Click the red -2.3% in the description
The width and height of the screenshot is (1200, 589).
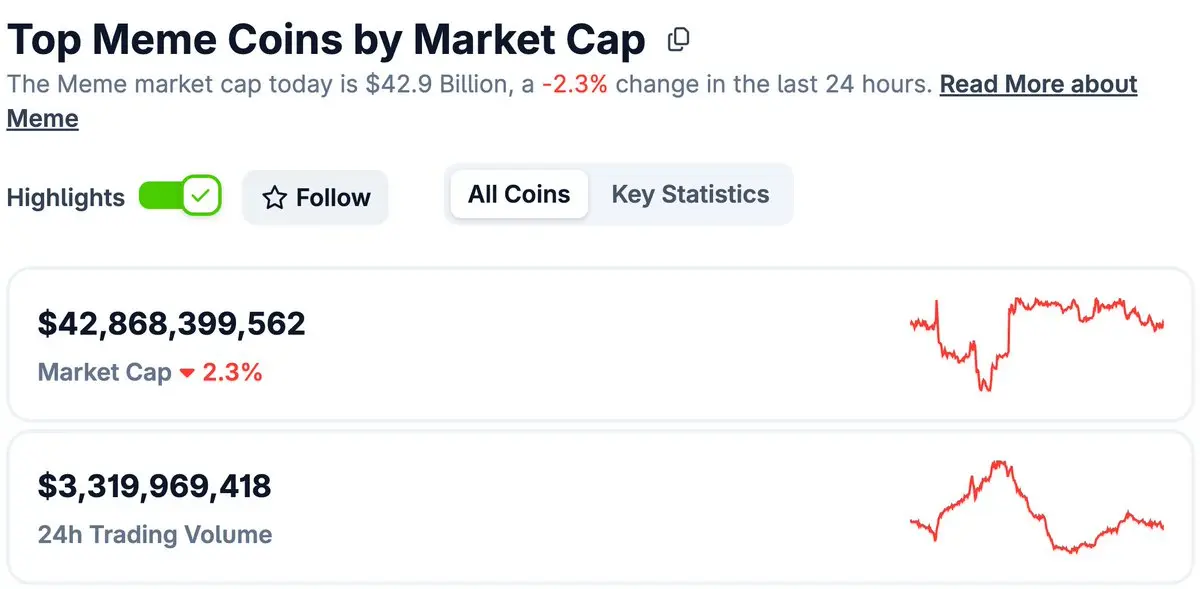point(575,84)
